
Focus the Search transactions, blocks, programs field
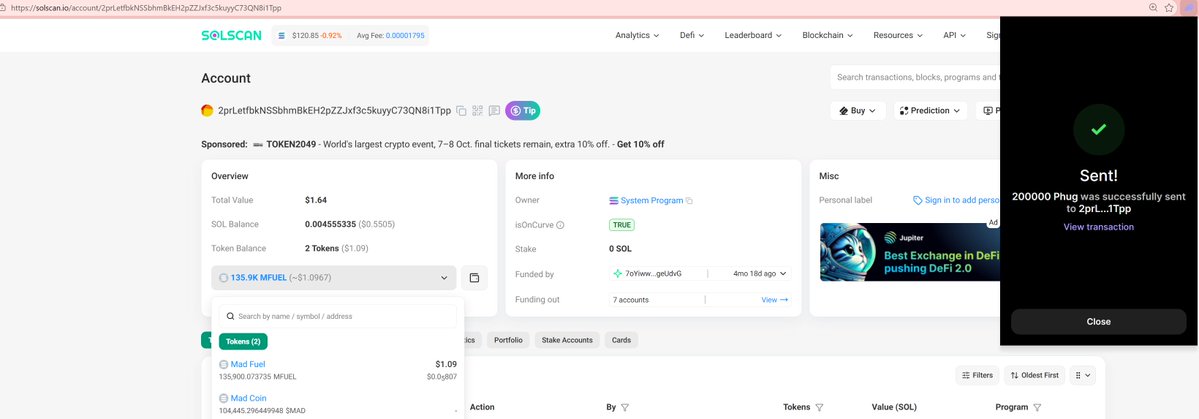pos(915,77)
